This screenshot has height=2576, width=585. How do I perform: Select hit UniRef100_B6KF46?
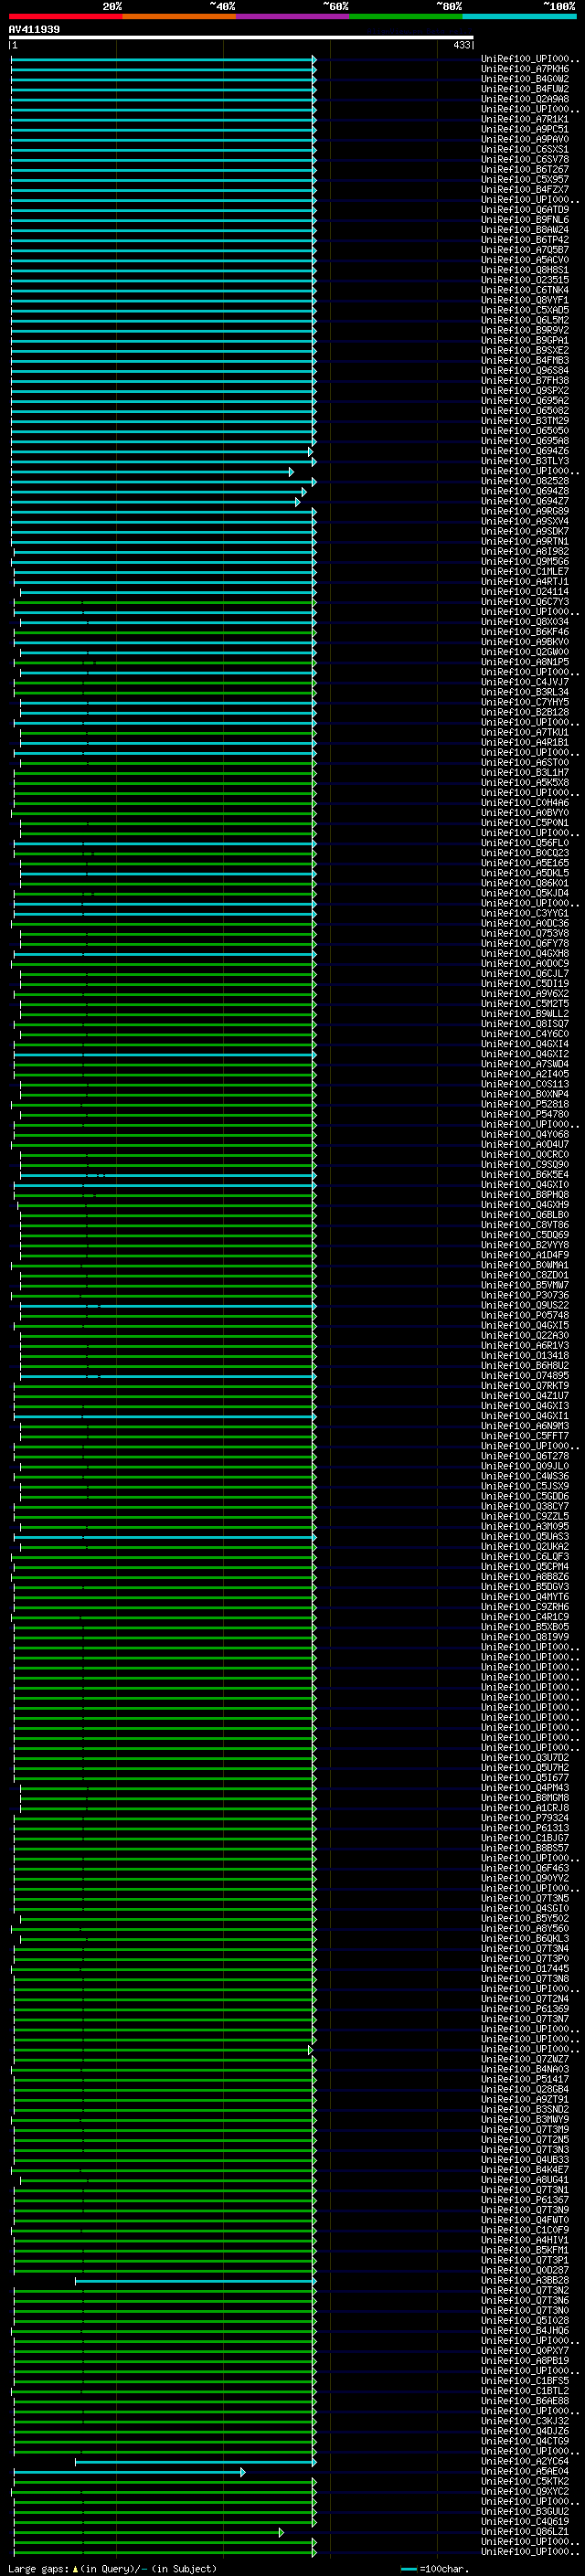tap(525, 632)
